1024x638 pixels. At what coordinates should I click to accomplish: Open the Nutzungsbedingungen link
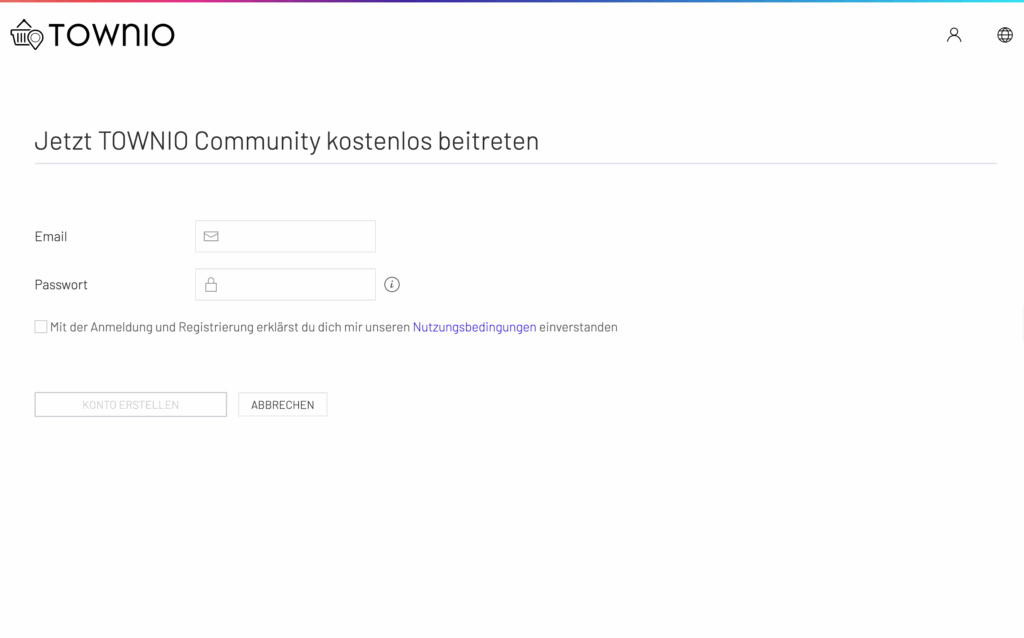click(474, 327)
